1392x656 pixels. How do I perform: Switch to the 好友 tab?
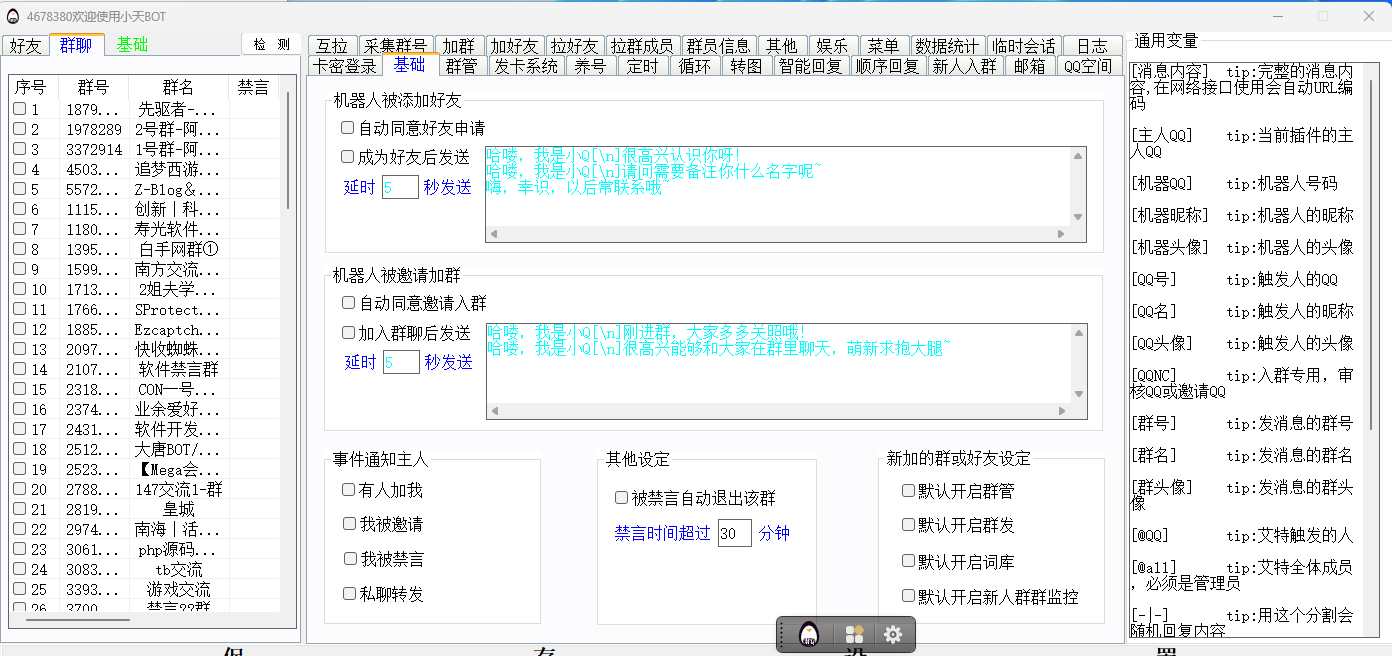click(26, 45)
